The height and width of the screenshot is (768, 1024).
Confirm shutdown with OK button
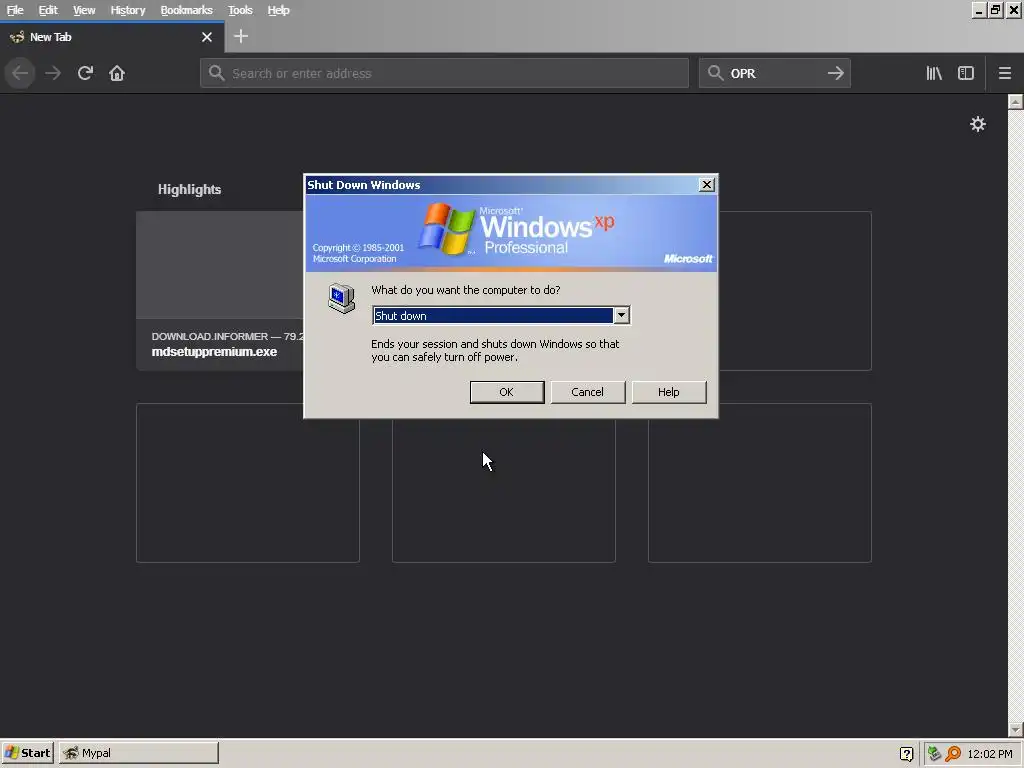[x=507, y=392]
